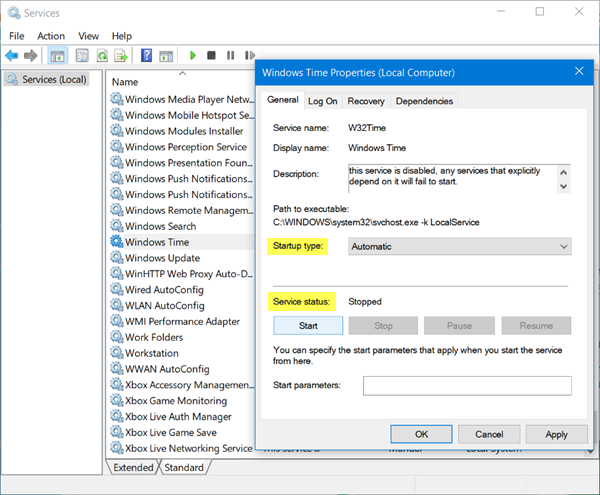This screenshot has height=495, width=600.
Task: Open the Action menu
Action: (x=51, y=36)
